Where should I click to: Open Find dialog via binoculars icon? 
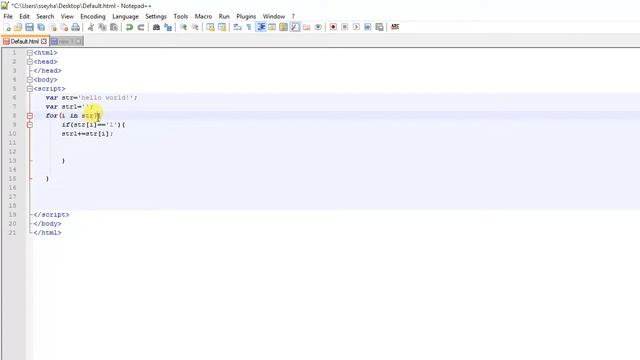pyautogui.click(x=156, y=27)
